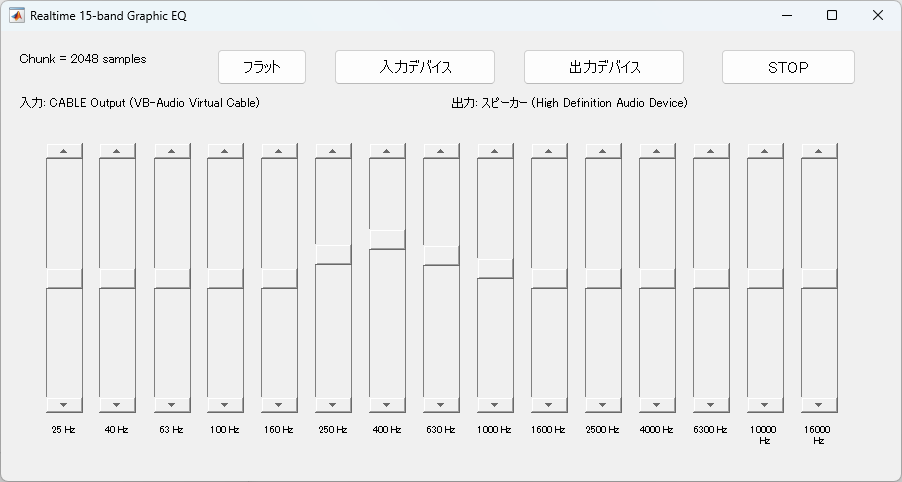Click the '1000 Hz' band label
902x482 pixels.
pos(494,430)
